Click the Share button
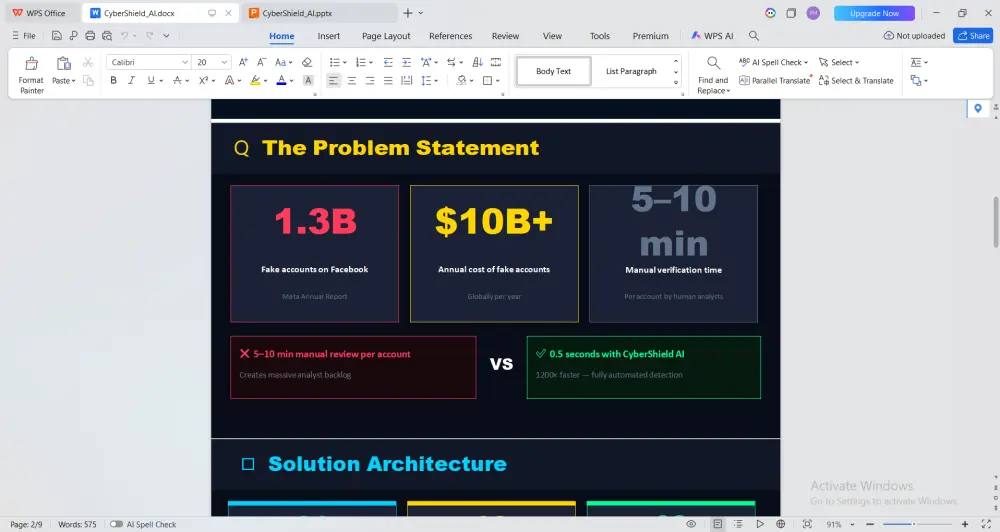 [973, 36]
